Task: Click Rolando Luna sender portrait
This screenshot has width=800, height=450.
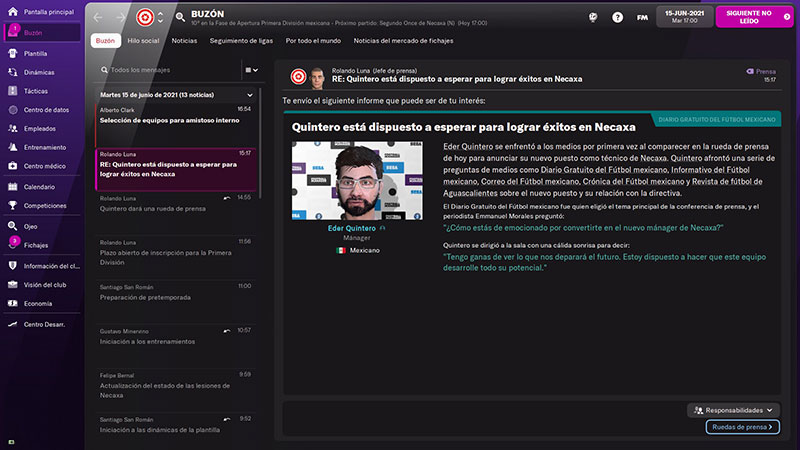Action: point(317,78)
